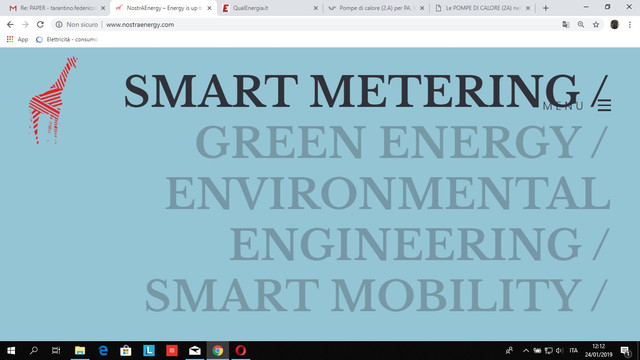Launch Opera from the taskbar

(x=241, y=351)
